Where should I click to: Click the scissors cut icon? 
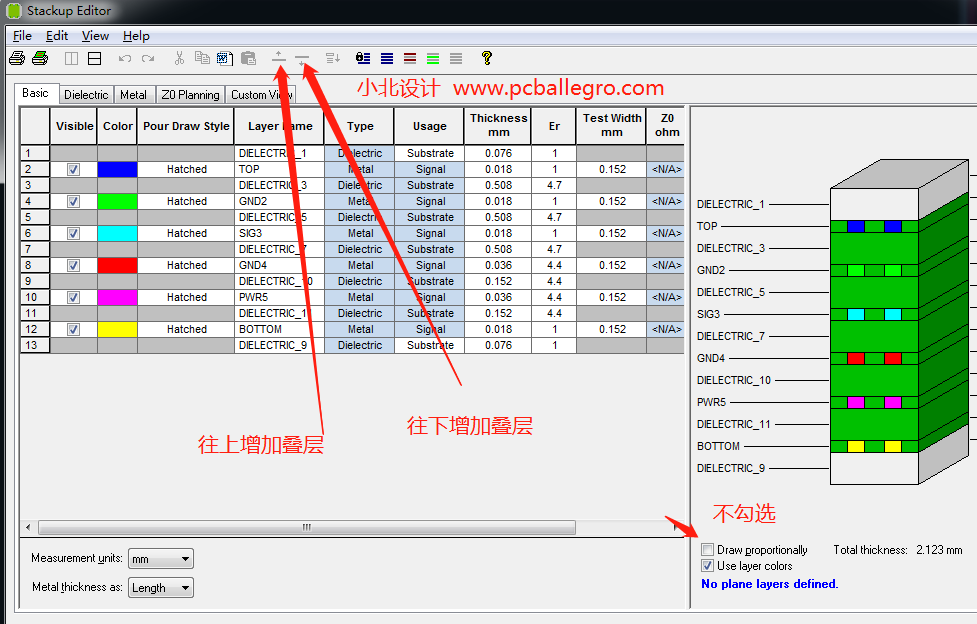[x=179, y=59]
